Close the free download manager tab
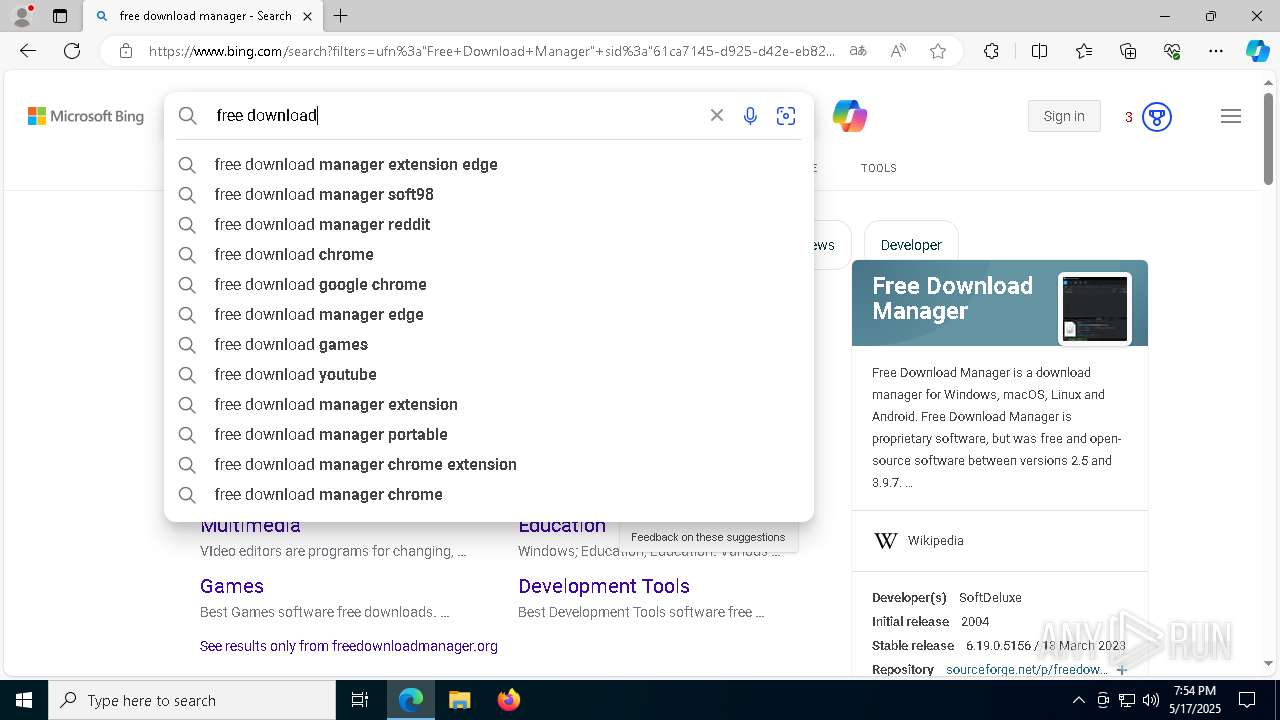Viewport: 1280px width, 720px height. (307, 16)
